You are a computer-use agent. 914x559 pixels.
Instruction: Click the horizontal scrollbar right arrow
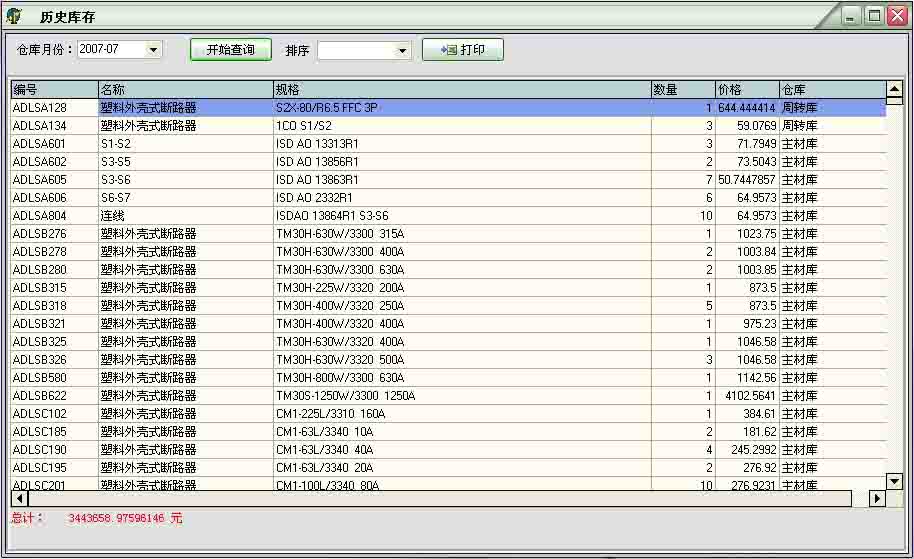(877, 498)
